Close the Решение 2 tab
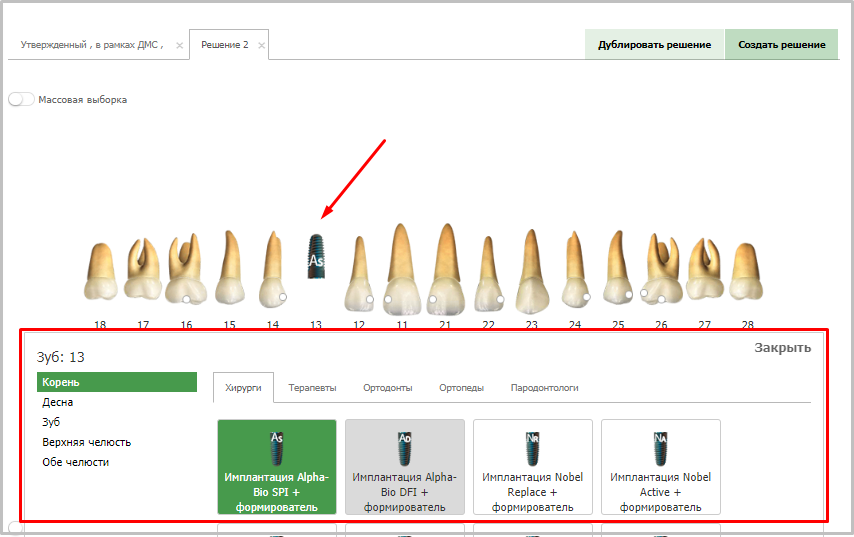This screenshot has width=854, height=537. click(261, 45)
